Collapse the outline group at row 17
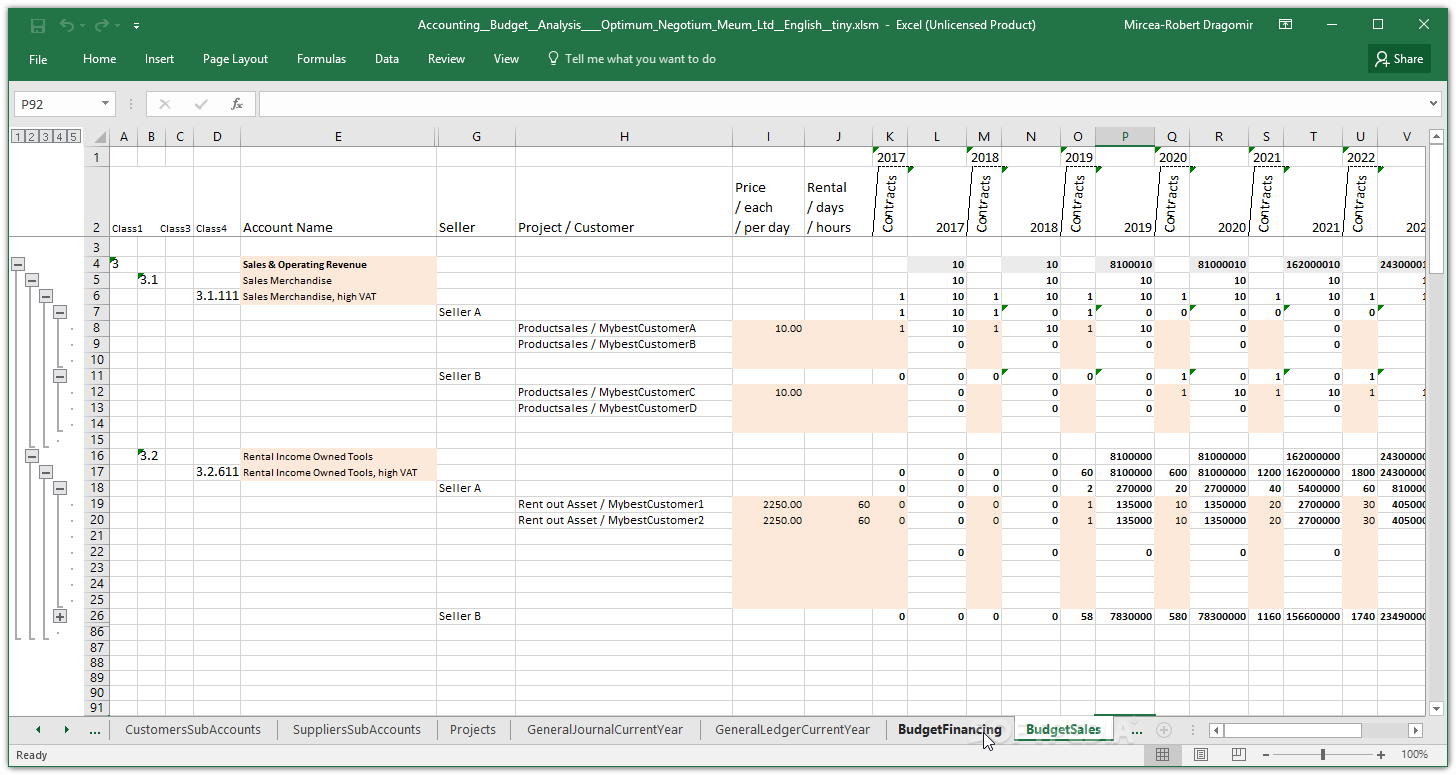The height and width of the screenshot is (775, 1456). [x=45, y=472]
